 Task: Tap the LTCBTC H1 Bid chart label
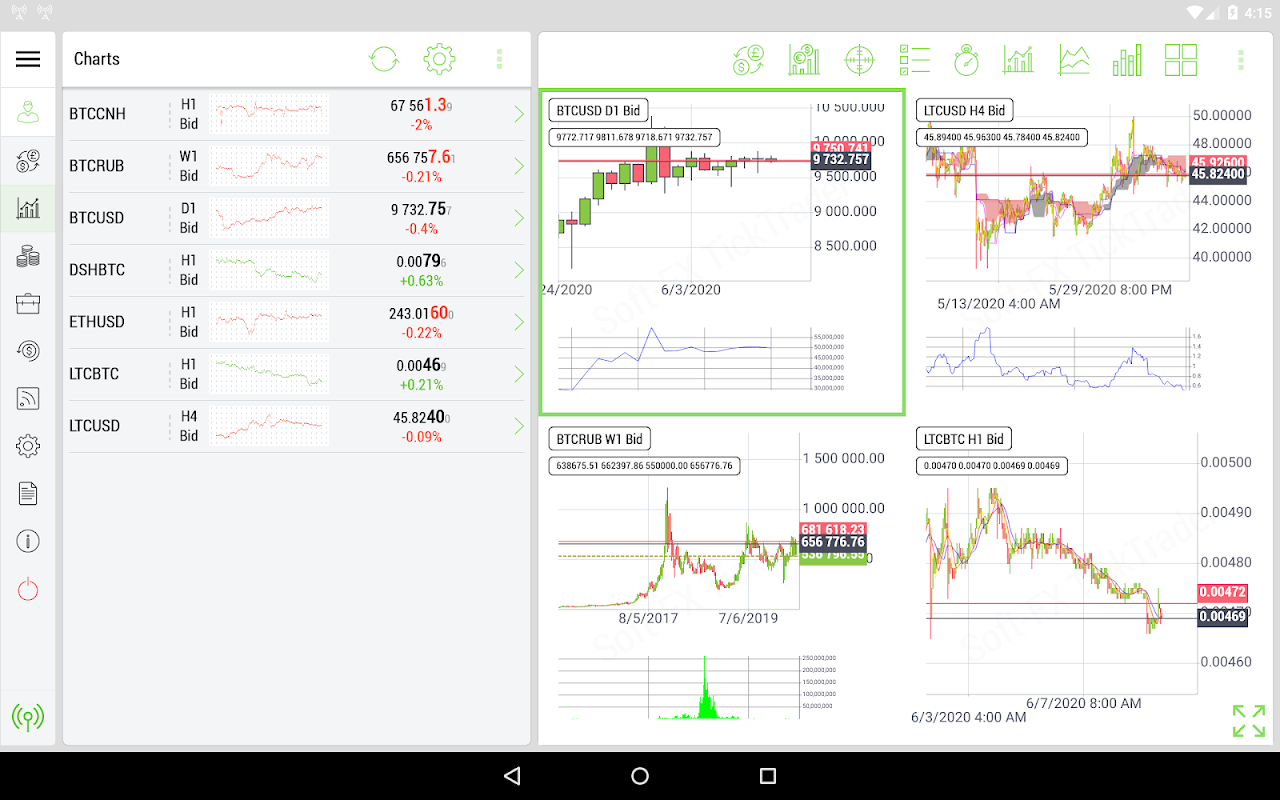pos(964,439)
